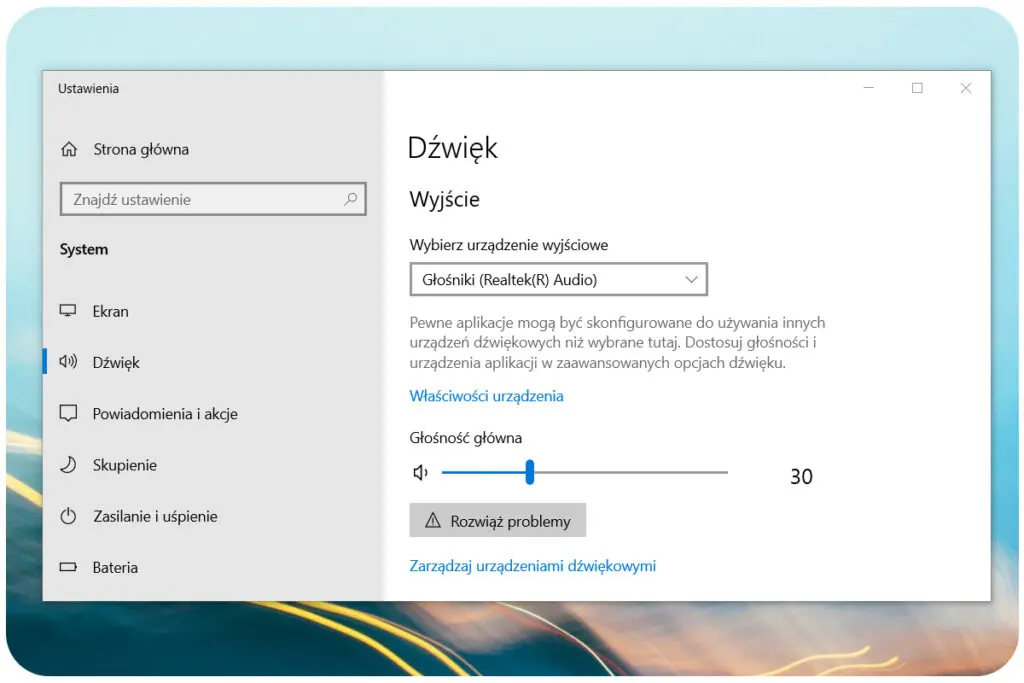Mute using speaker icon beside volume slider

click(421, 473)
